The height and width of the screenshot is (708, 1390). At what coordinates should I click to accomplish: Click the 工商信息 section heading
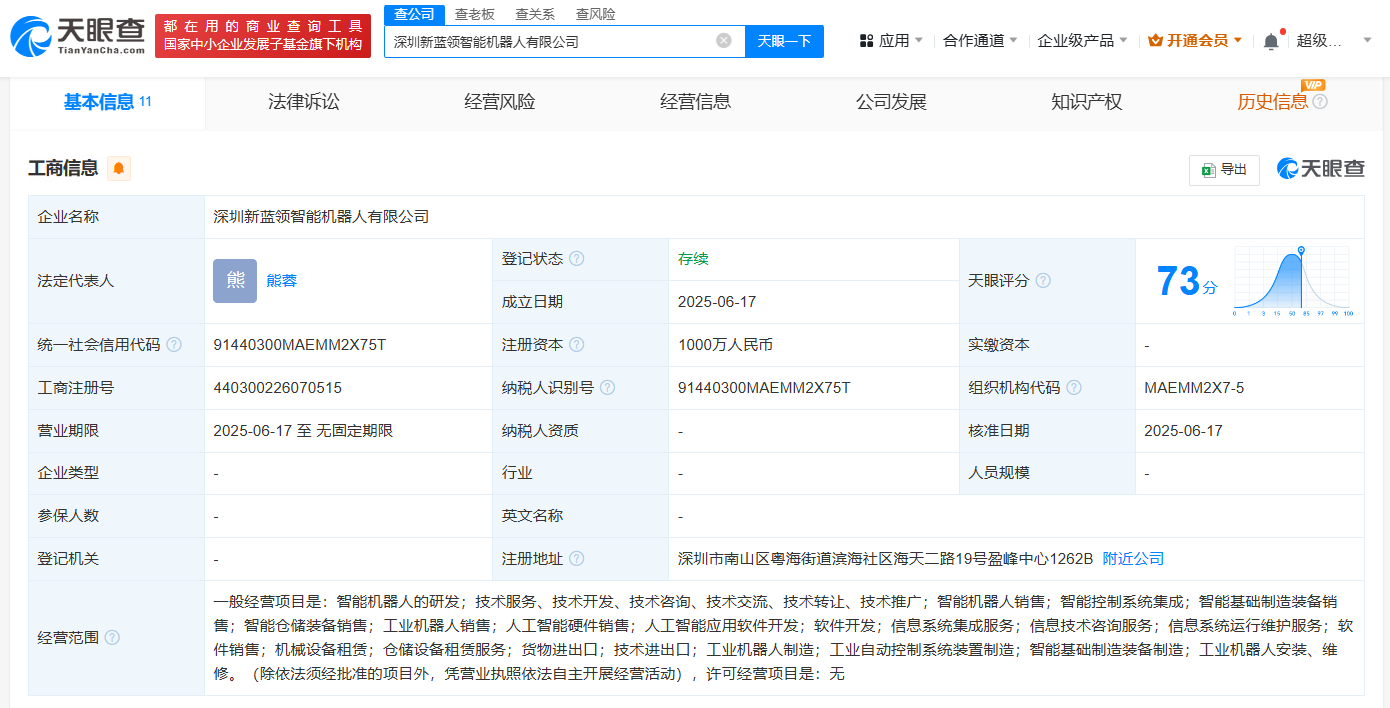[x=63, y=168]
